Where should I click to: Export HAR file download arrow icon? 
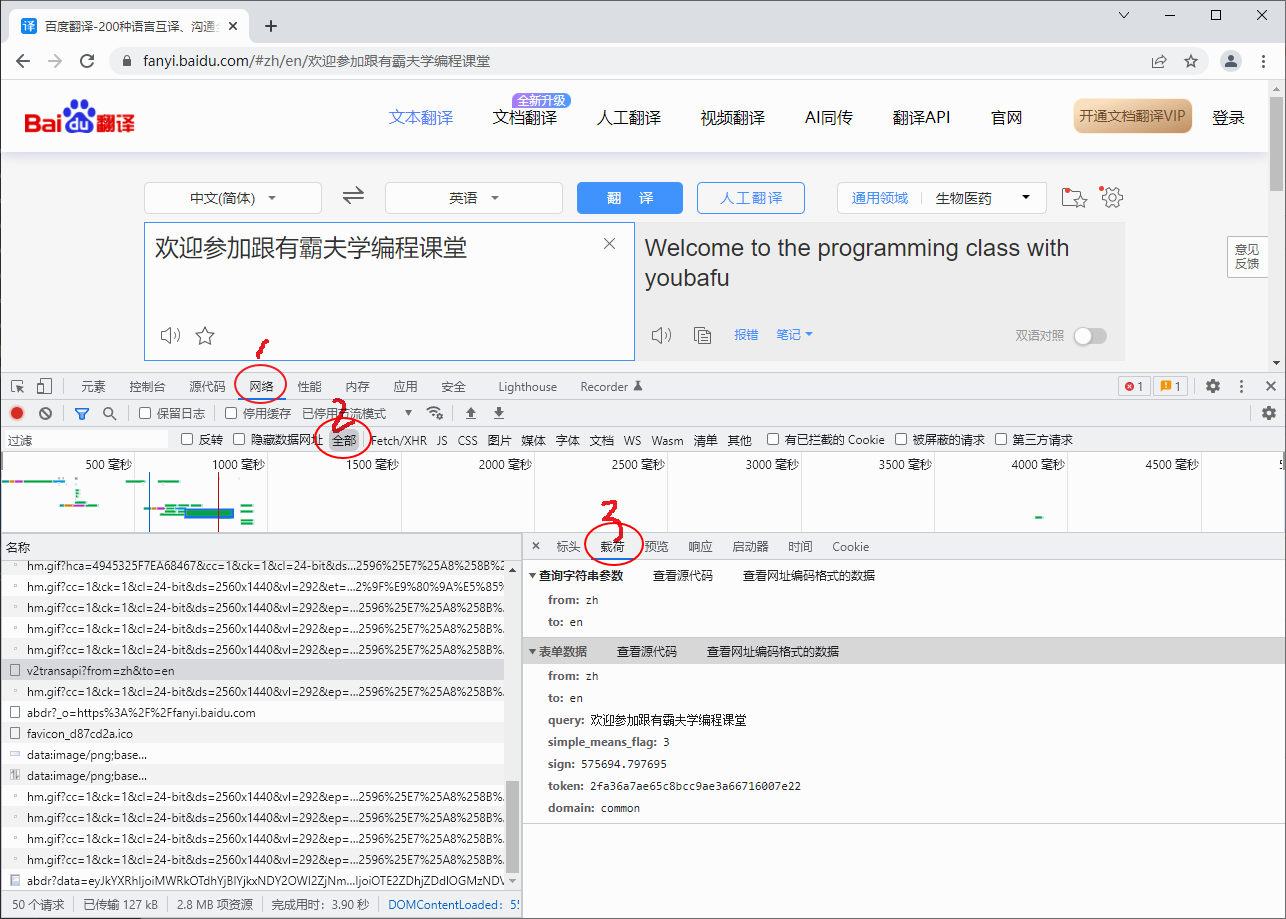(499, 413)
